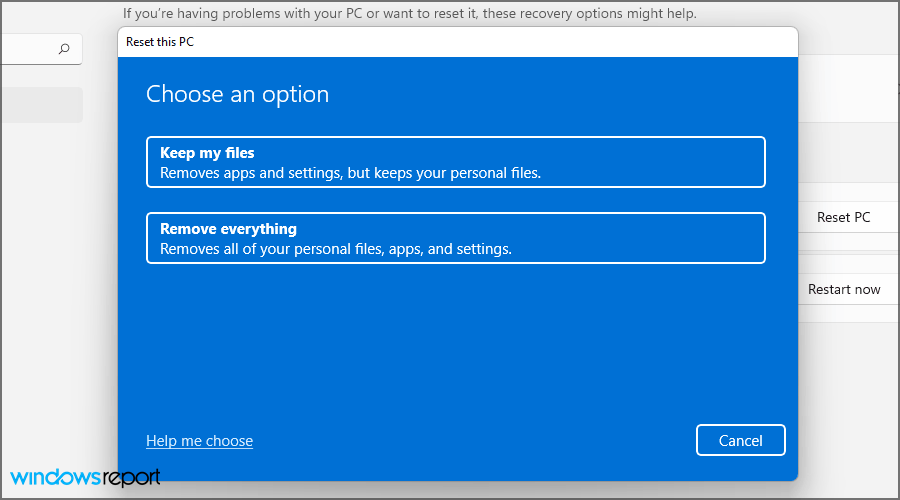Click the Removes all personal files description
The image size is (900, 500).
pos(336,249)
